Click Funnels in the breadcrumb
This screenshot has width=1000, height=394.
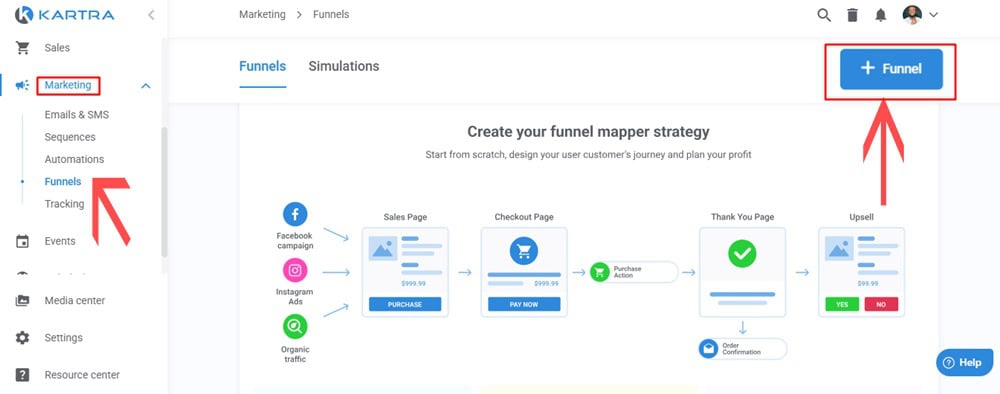(x=331, y=14)
